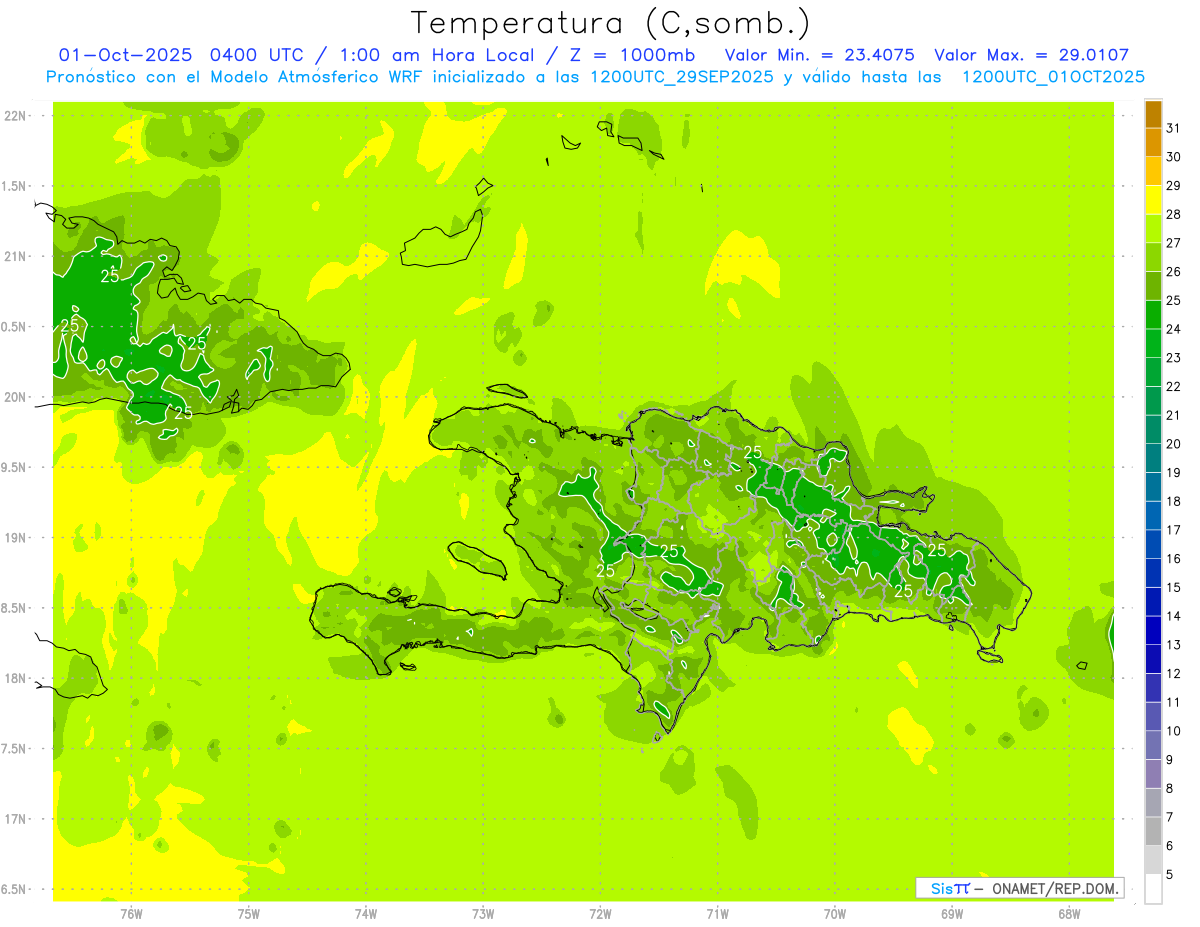The width and height of the screenshot is (1200, 927).
Task: Click the Temperatura (C,somb.) chart title
Action: [611, 23]
